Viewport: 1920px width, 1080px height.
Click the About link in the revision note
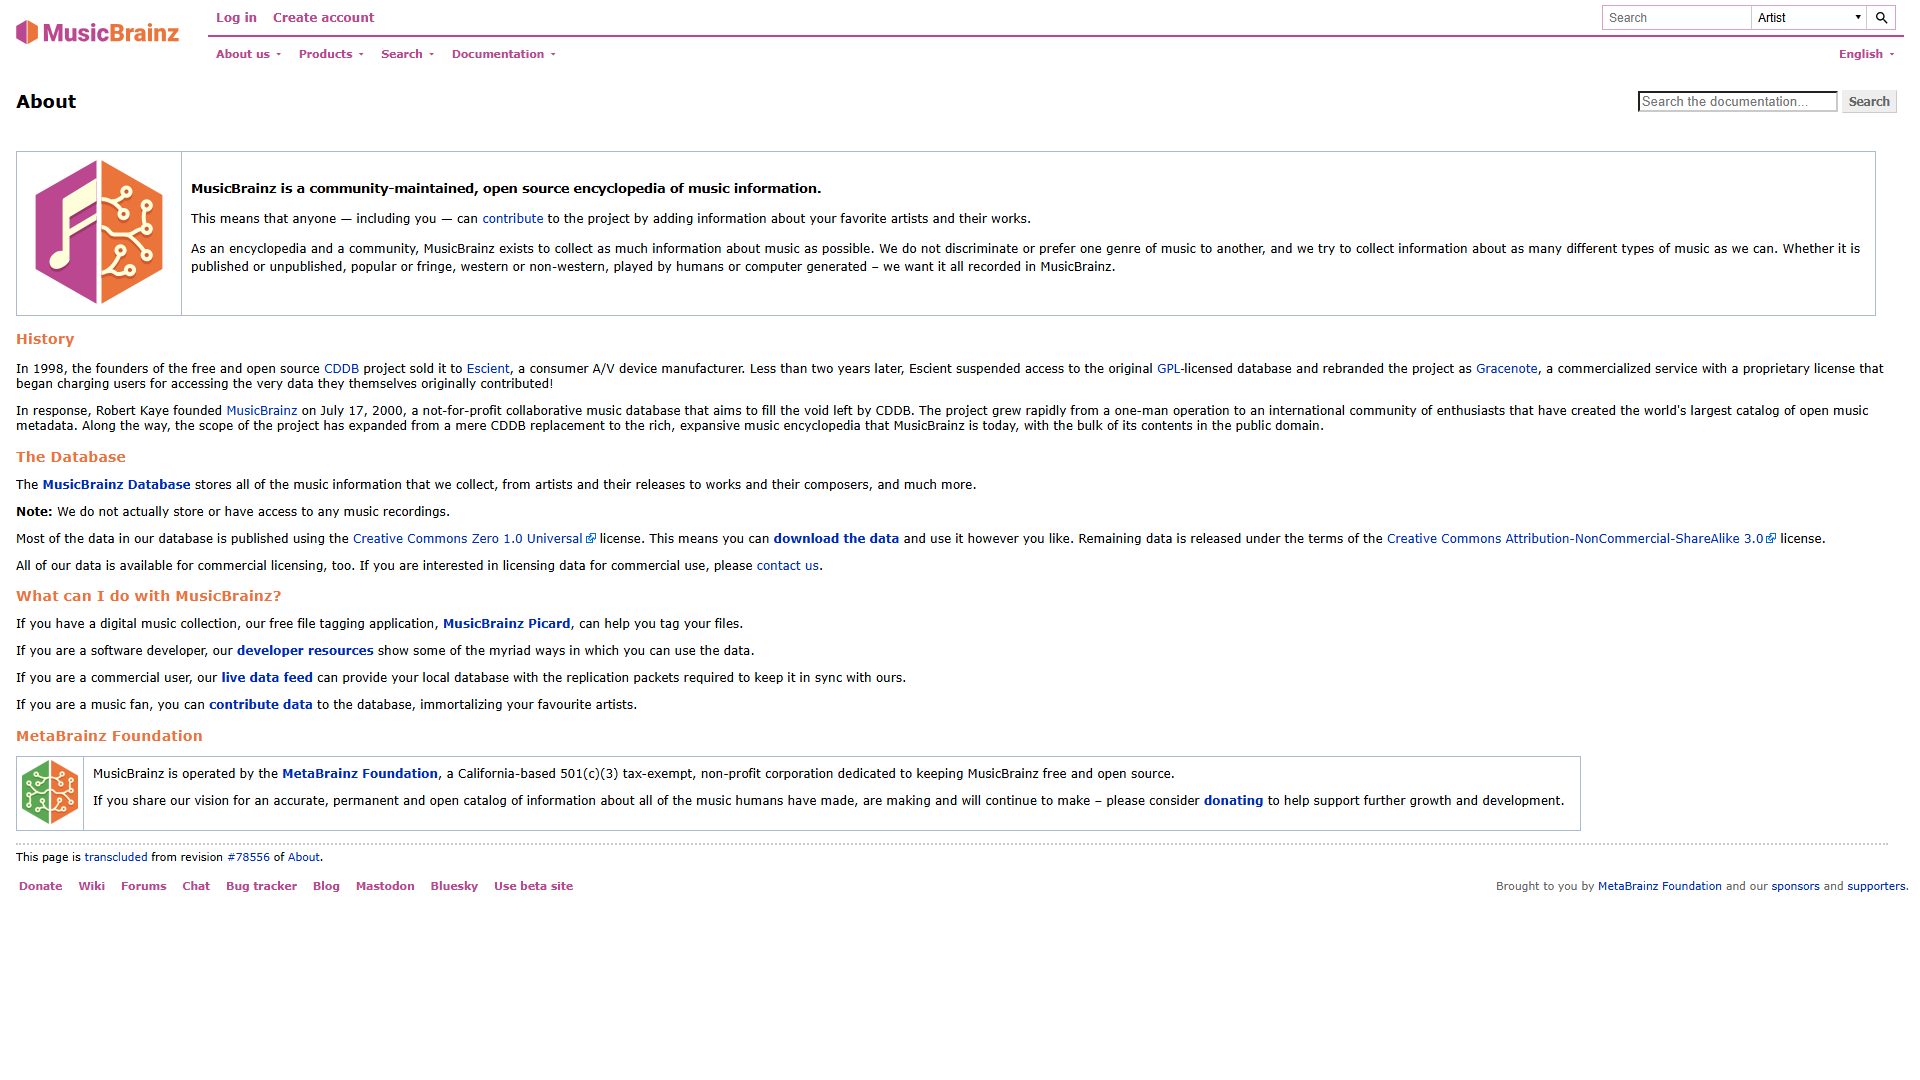(x=304, y=858)
